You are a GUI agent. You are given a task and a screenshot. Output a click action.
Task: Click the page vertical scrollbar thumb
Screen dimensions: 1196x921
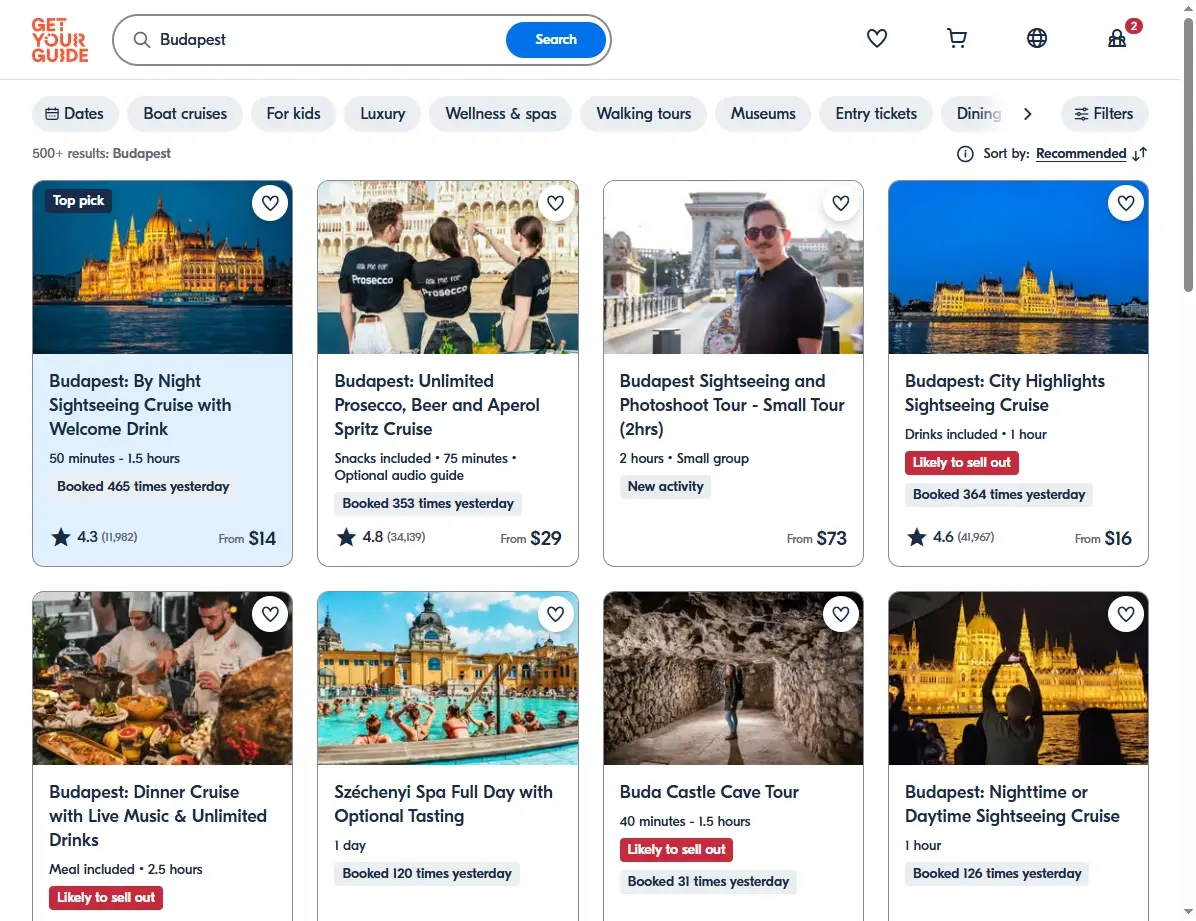coord(1188,154)
